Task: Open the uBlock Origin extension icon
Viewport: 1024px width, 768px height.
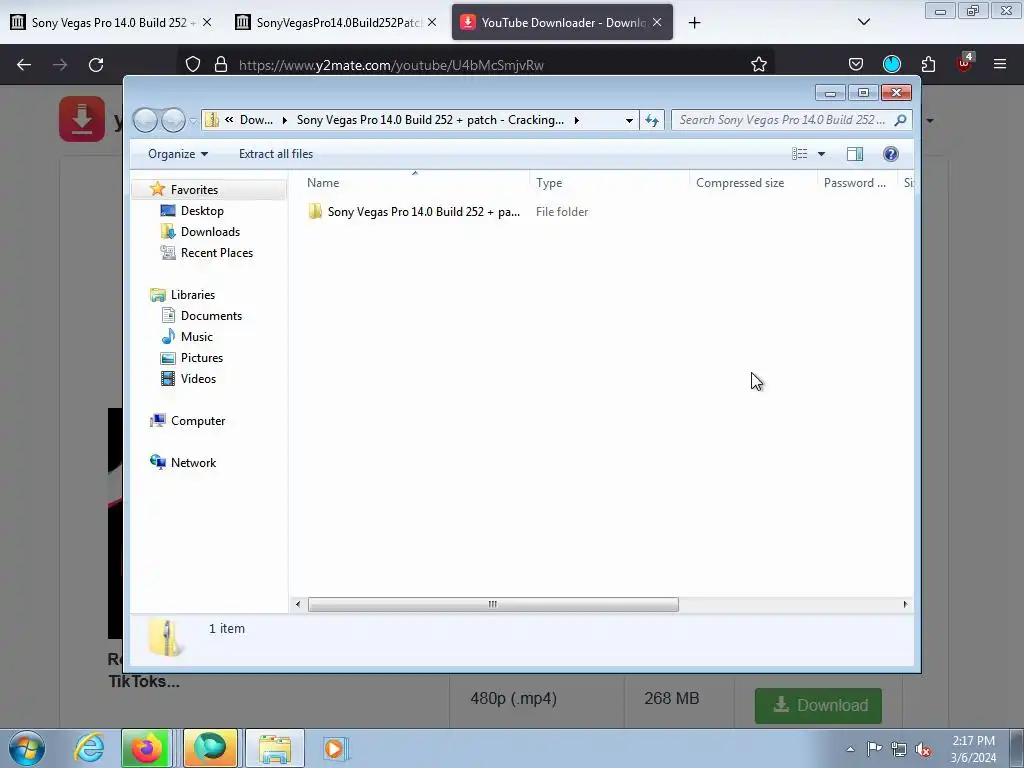Action: point(964,63)
